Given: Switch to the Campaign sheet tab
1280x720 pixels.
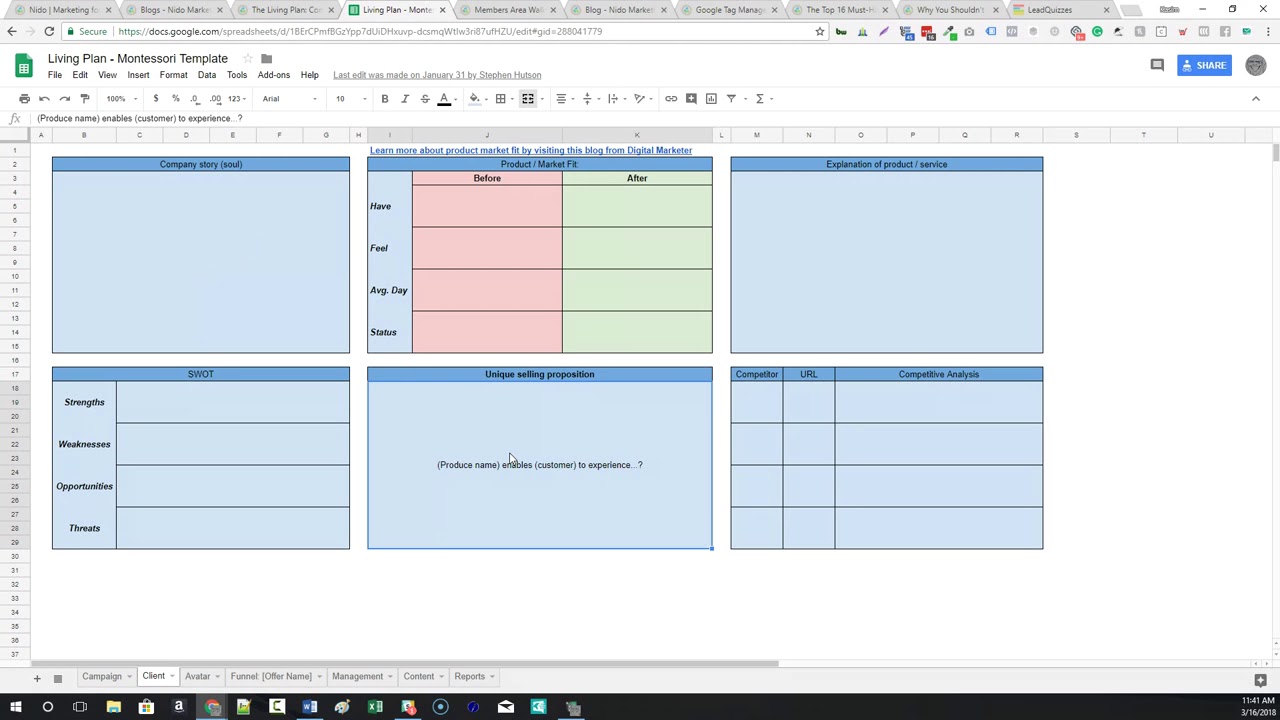Looking at the screenshot, I should (x=101, y=676).
